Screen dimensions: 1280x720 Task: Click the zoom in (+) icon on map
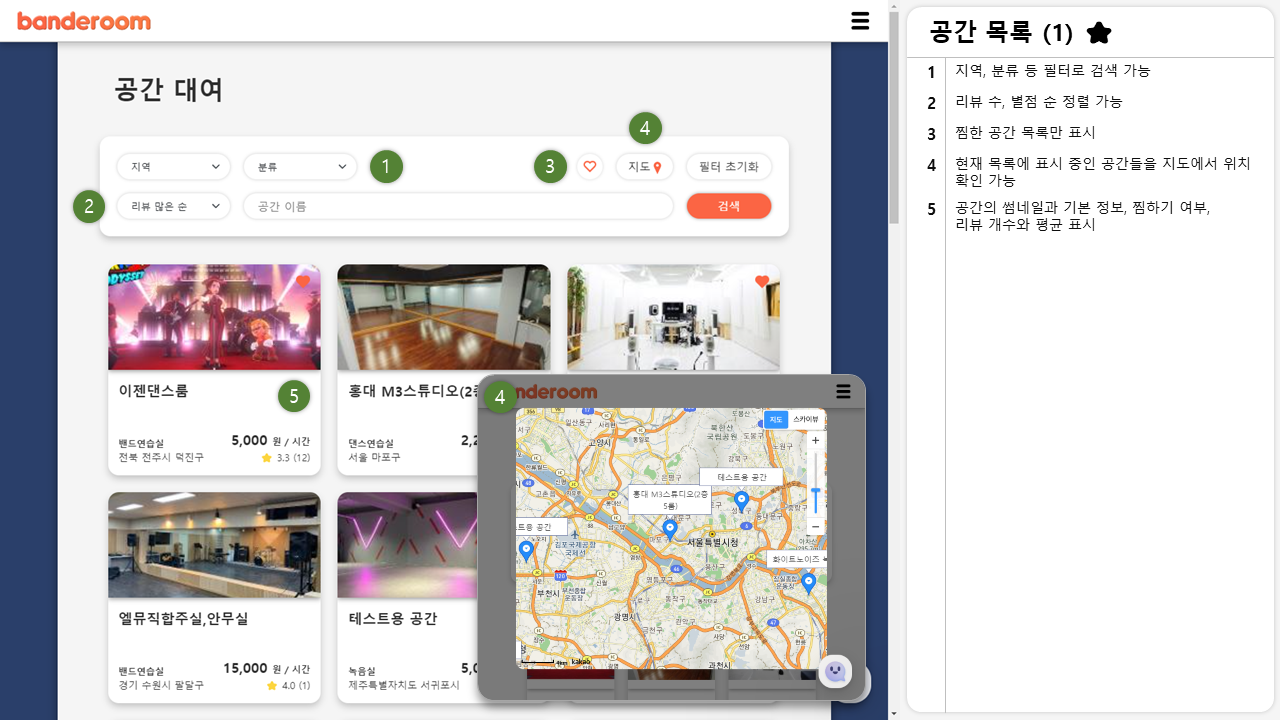(x=814, y=440)
